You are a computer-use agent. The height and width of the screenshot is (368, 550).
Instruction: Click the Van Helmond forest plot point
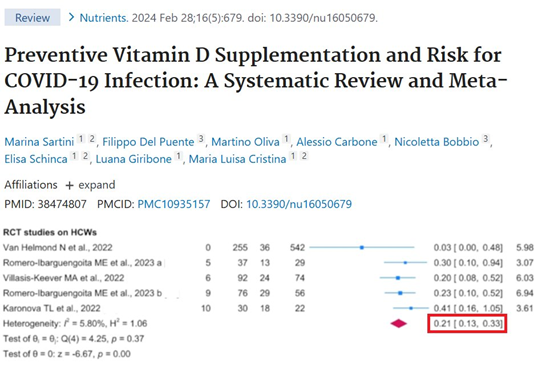[362, 248]
